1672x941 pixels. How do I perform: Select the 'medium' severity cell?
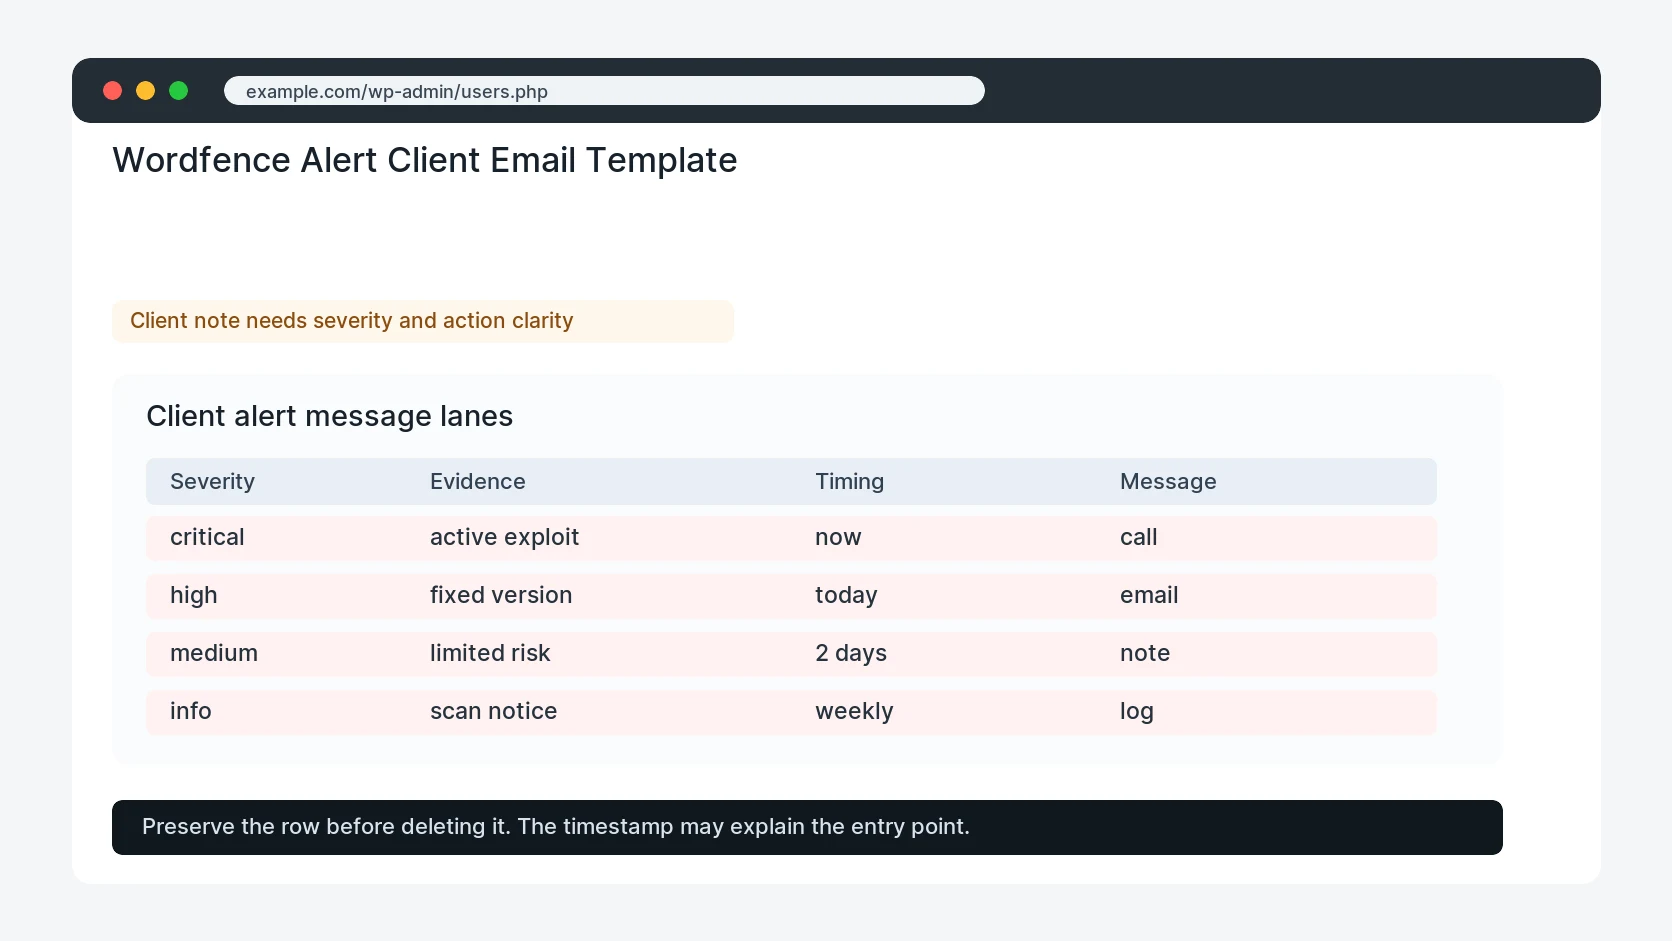(x=214, y=654)
